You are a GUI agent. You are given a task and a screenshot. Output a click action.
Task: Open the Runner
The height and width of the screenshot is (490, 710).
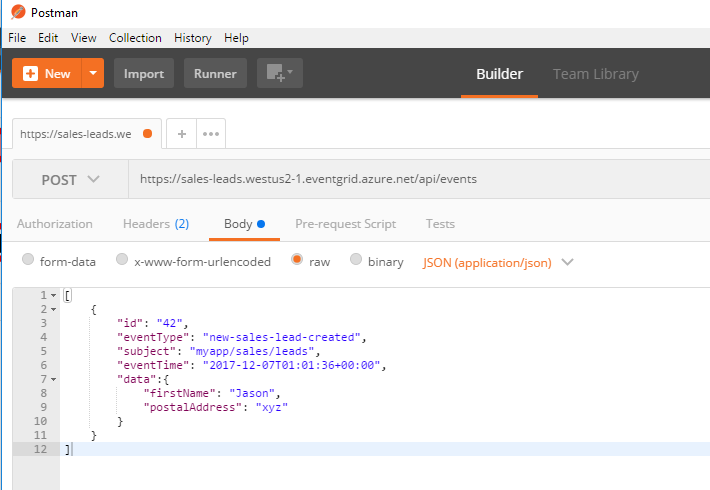click(216, 73)
